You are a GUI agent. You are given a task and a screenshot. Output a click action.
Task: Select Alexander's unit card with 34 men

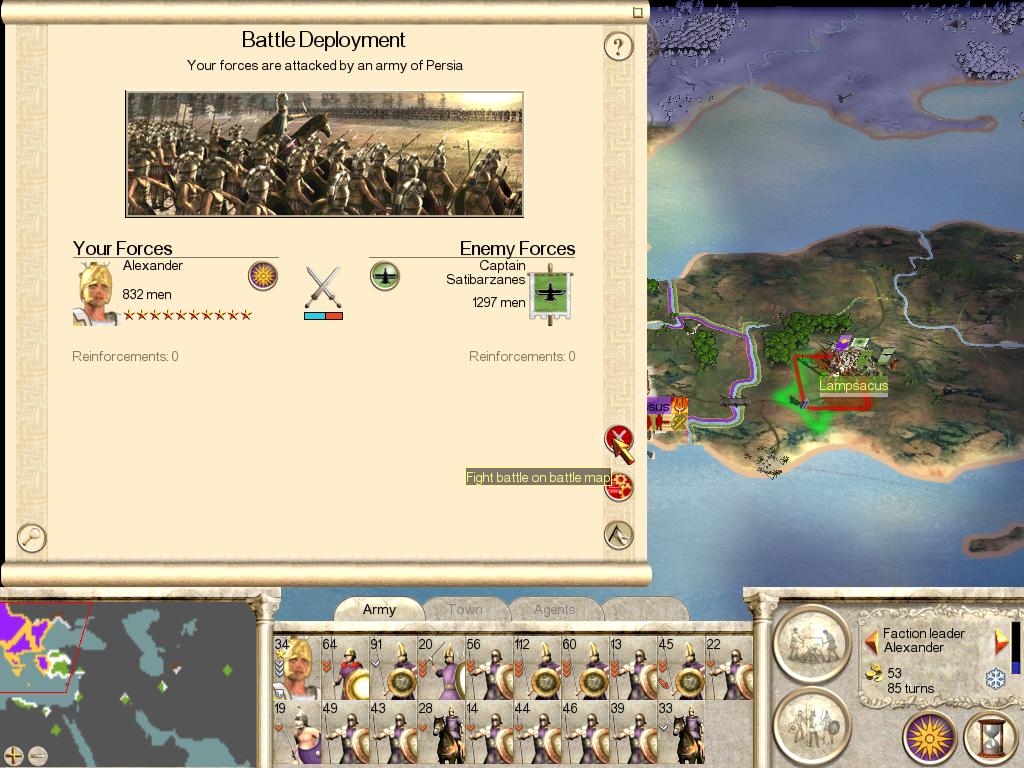pos(297,667)
